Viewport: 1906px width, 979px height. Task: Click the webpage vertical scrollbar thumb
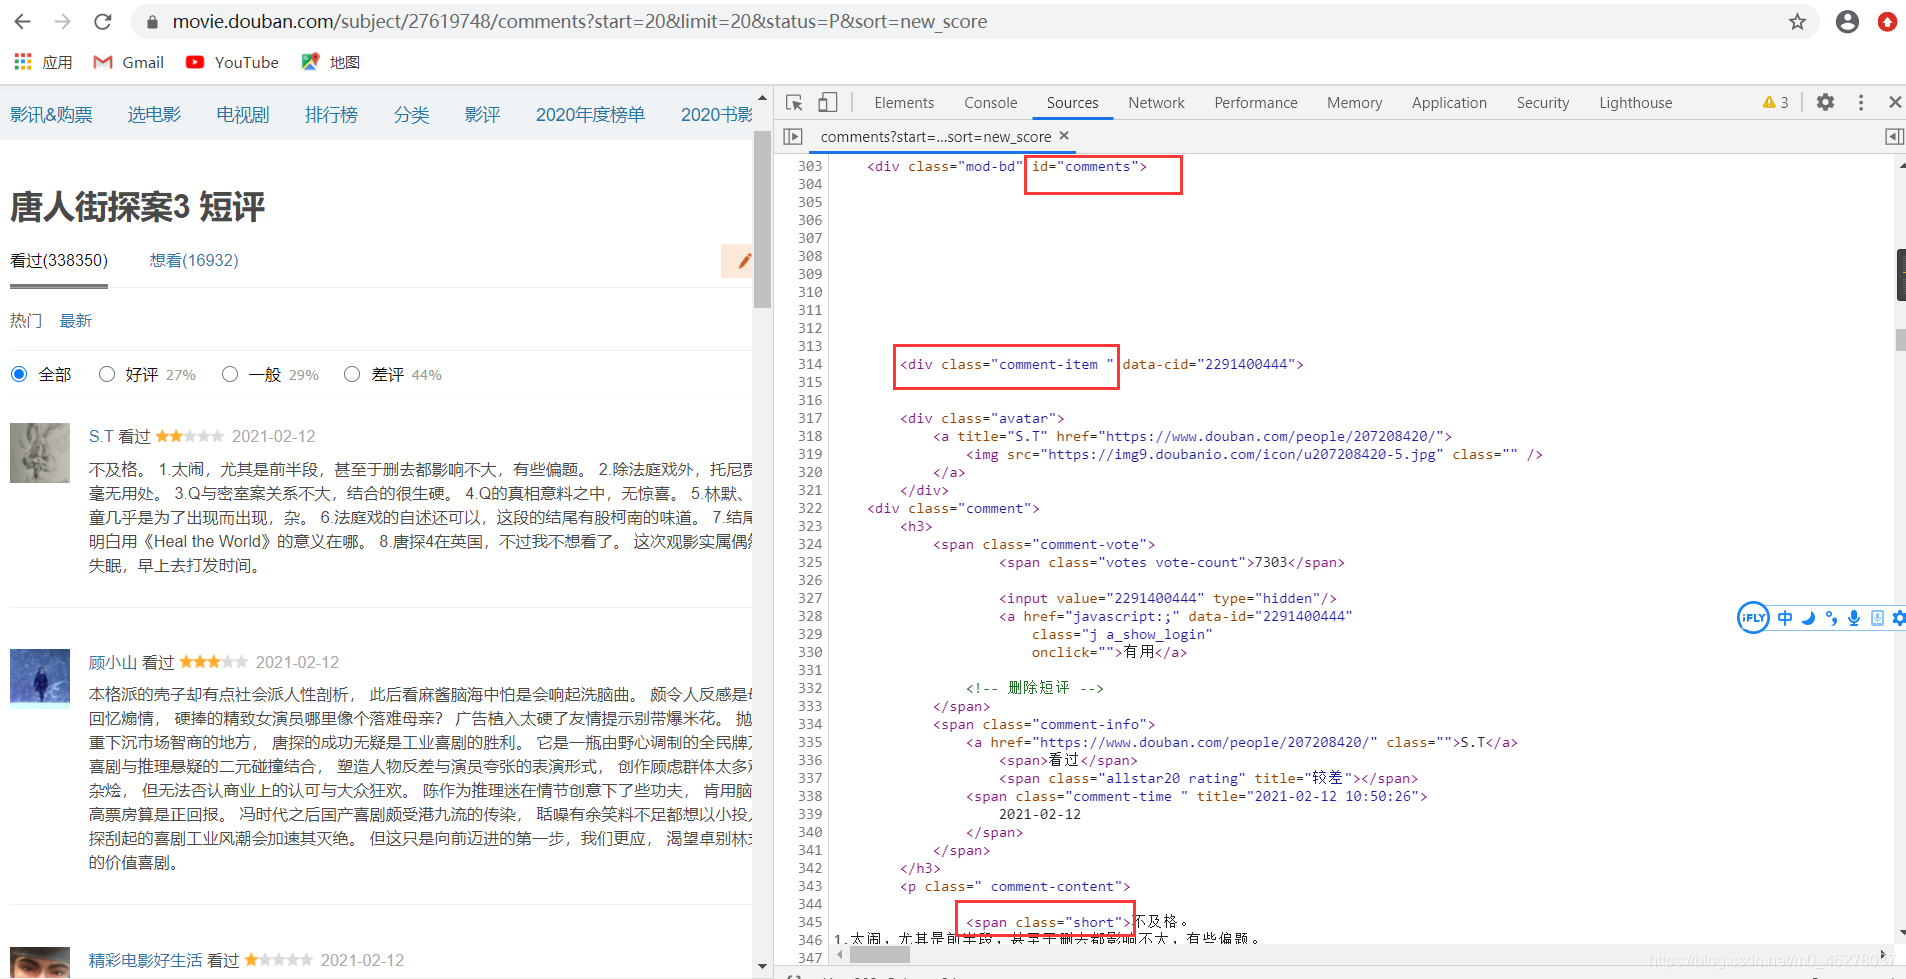click(x=762, y=220)
